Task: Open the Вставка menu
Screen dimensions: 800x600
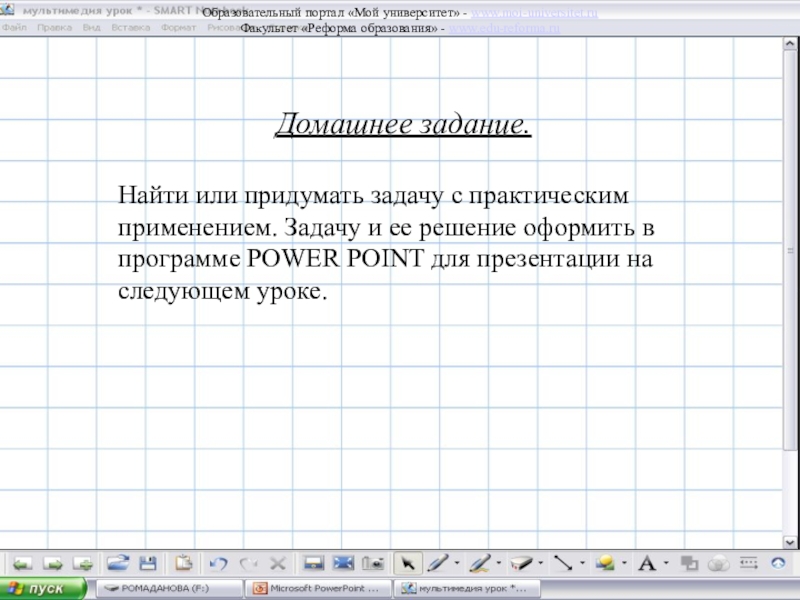Action: (x=130, y=28)
